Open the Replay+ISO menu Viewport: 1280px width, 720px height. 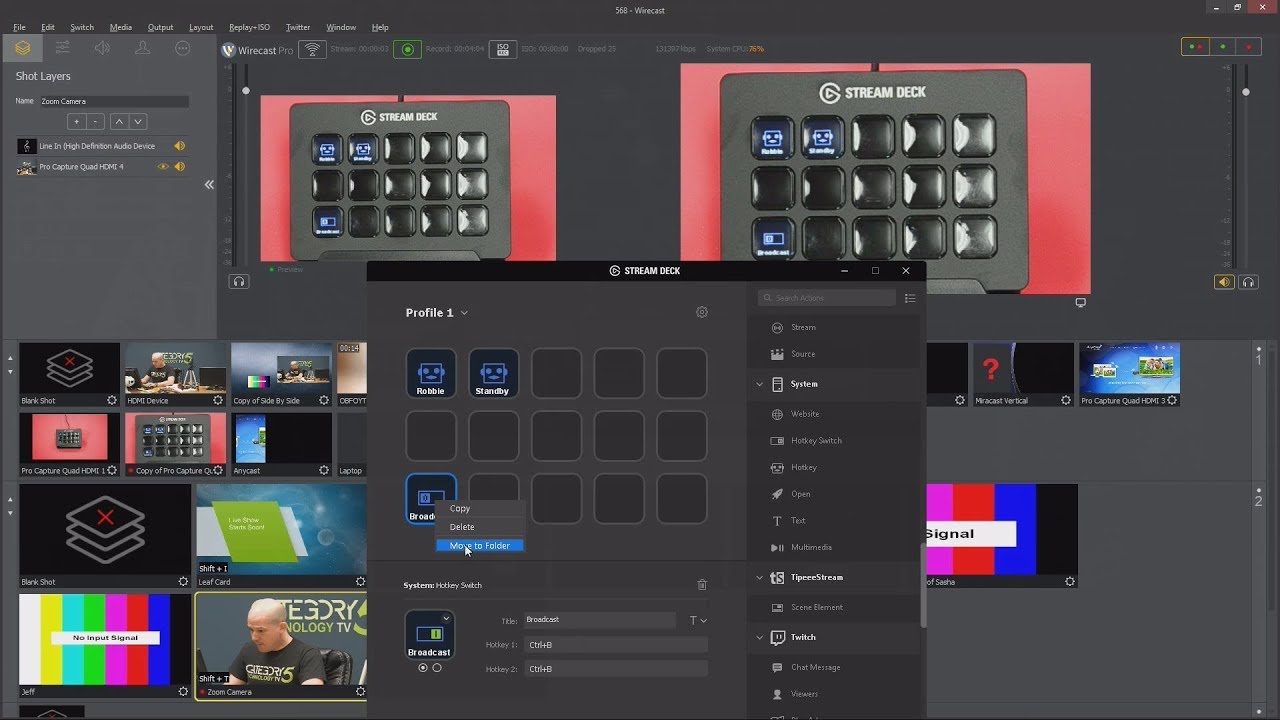point(249,27)
